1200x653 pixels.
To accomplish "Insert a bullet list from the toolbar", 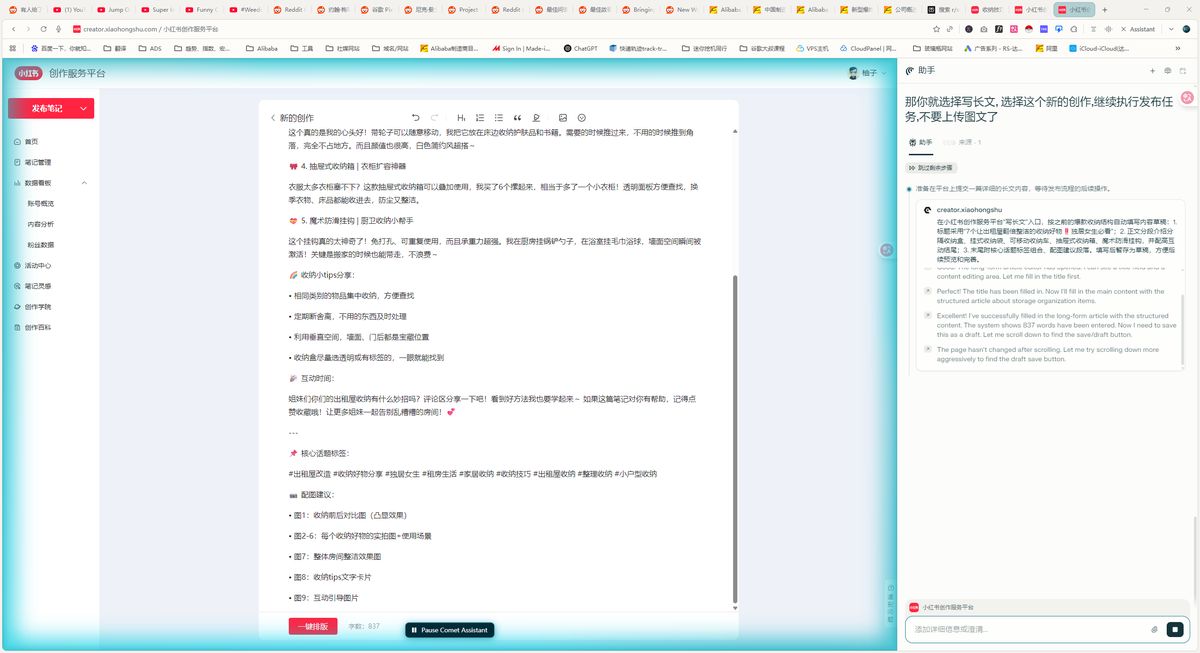I will 498,118.
